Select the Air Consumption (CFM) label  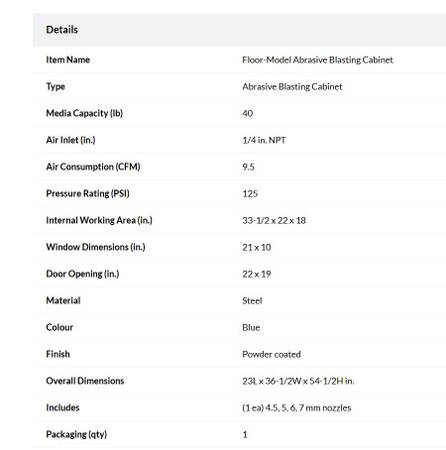(93, 167)
